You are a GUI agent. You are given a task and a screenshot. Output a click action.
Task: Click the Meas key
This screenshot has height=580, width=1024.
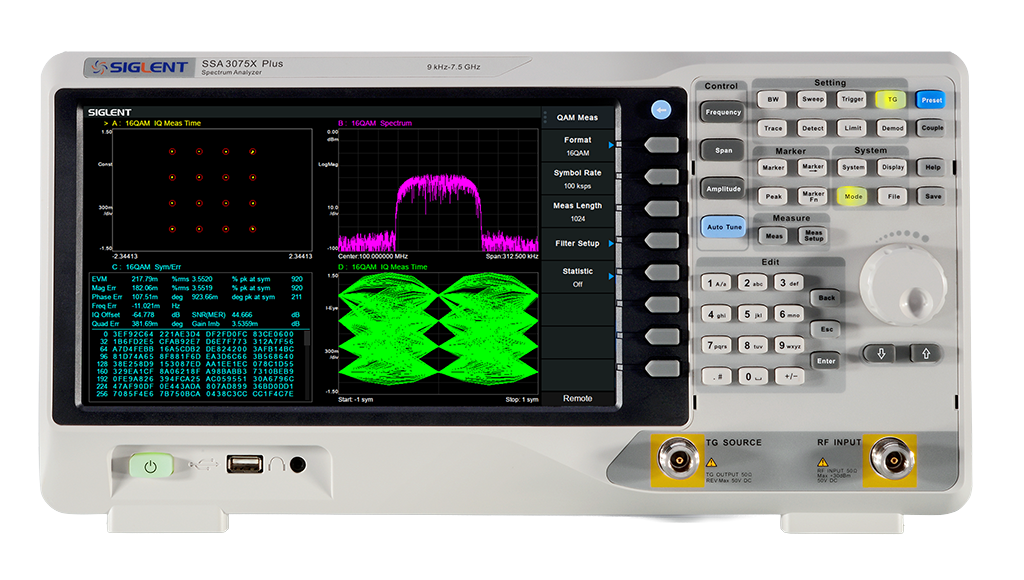(x=774, y=236)
